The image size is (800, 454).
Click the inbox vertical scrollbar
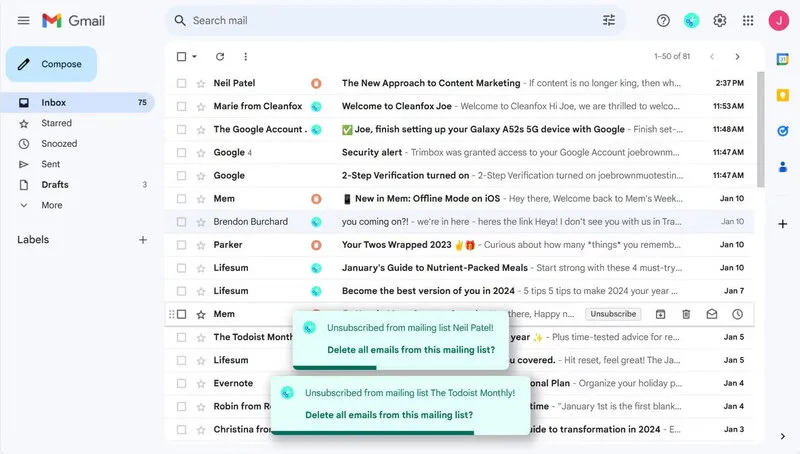tap(760, 130)
